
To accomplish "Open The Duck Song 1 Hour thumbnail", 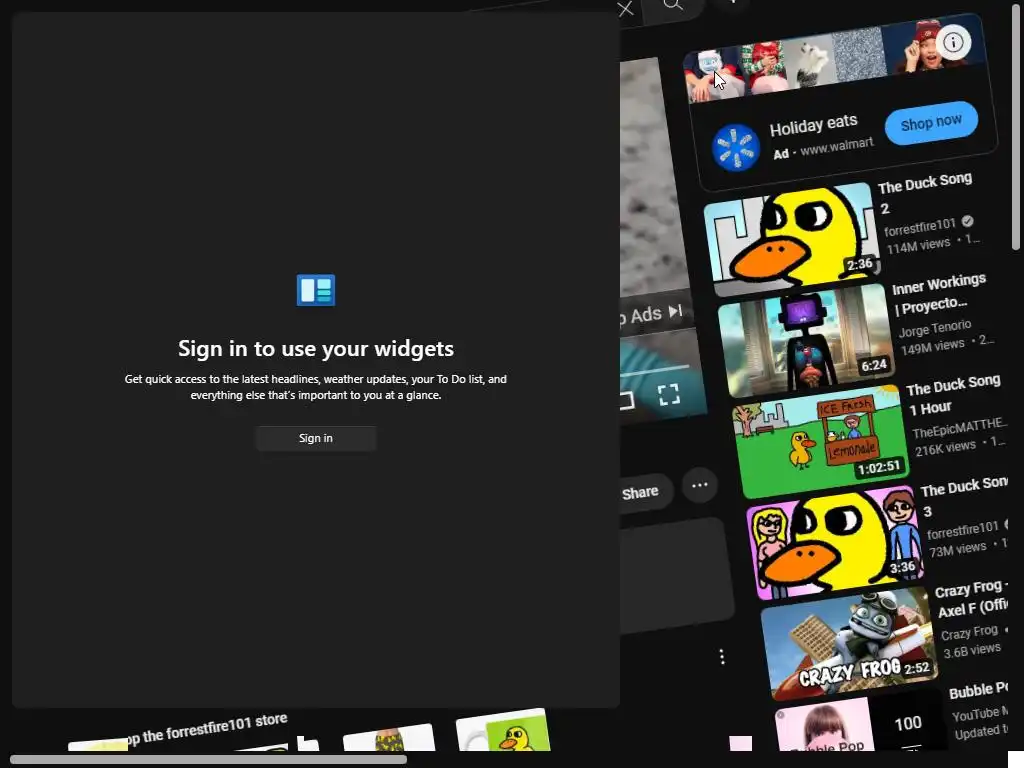I will (821, 441).
